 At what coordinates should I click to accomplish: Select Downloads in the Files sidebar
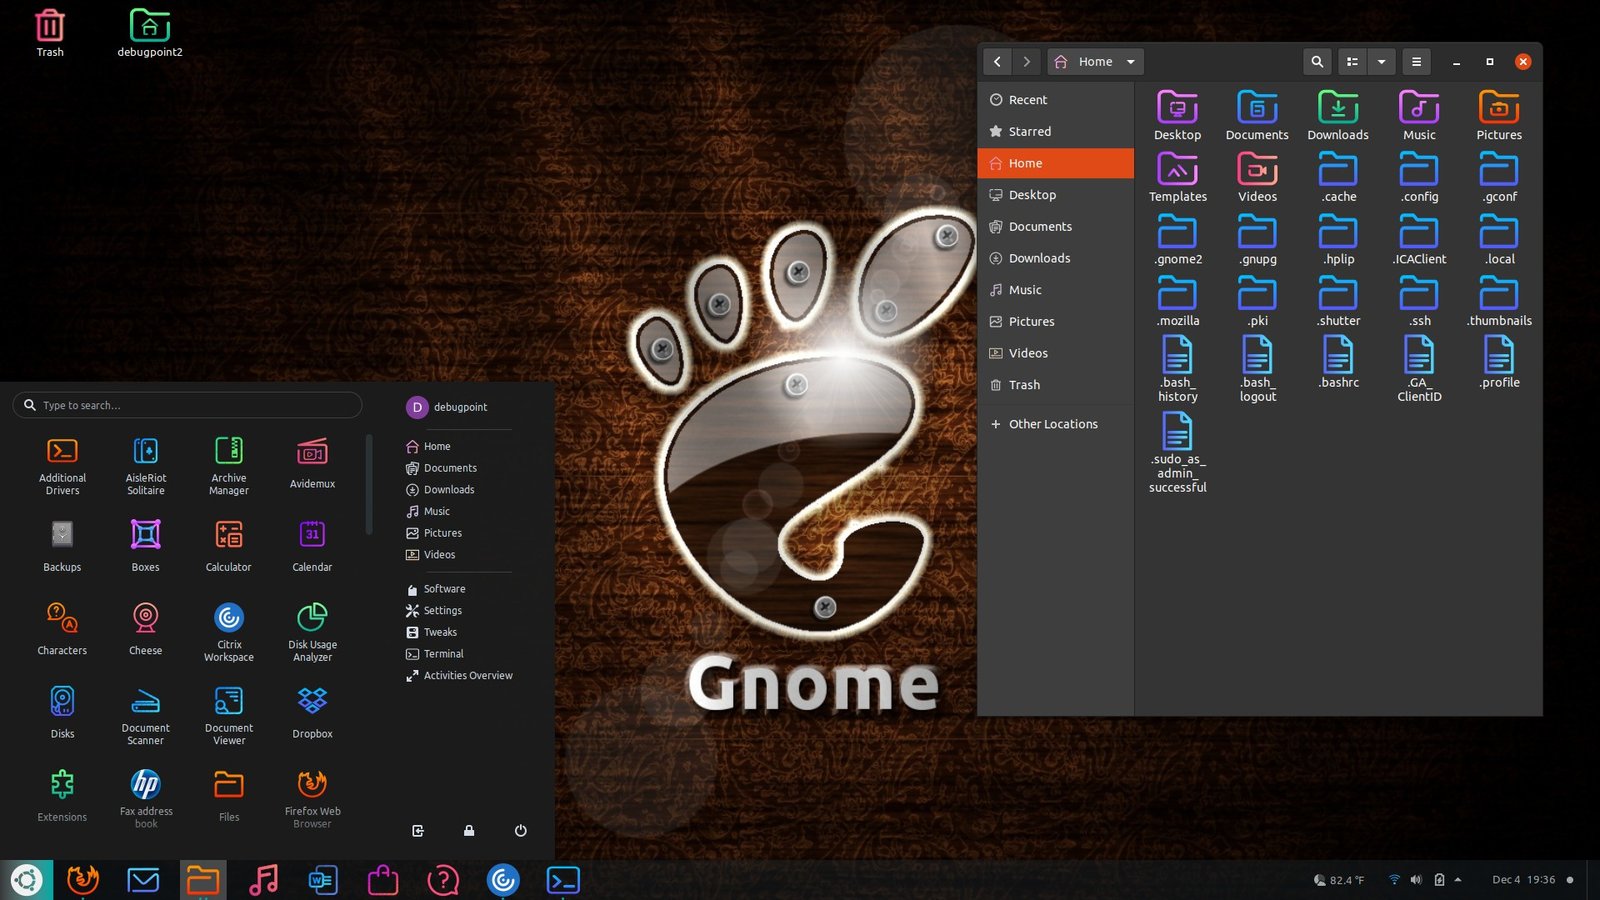click(1040, 258)
